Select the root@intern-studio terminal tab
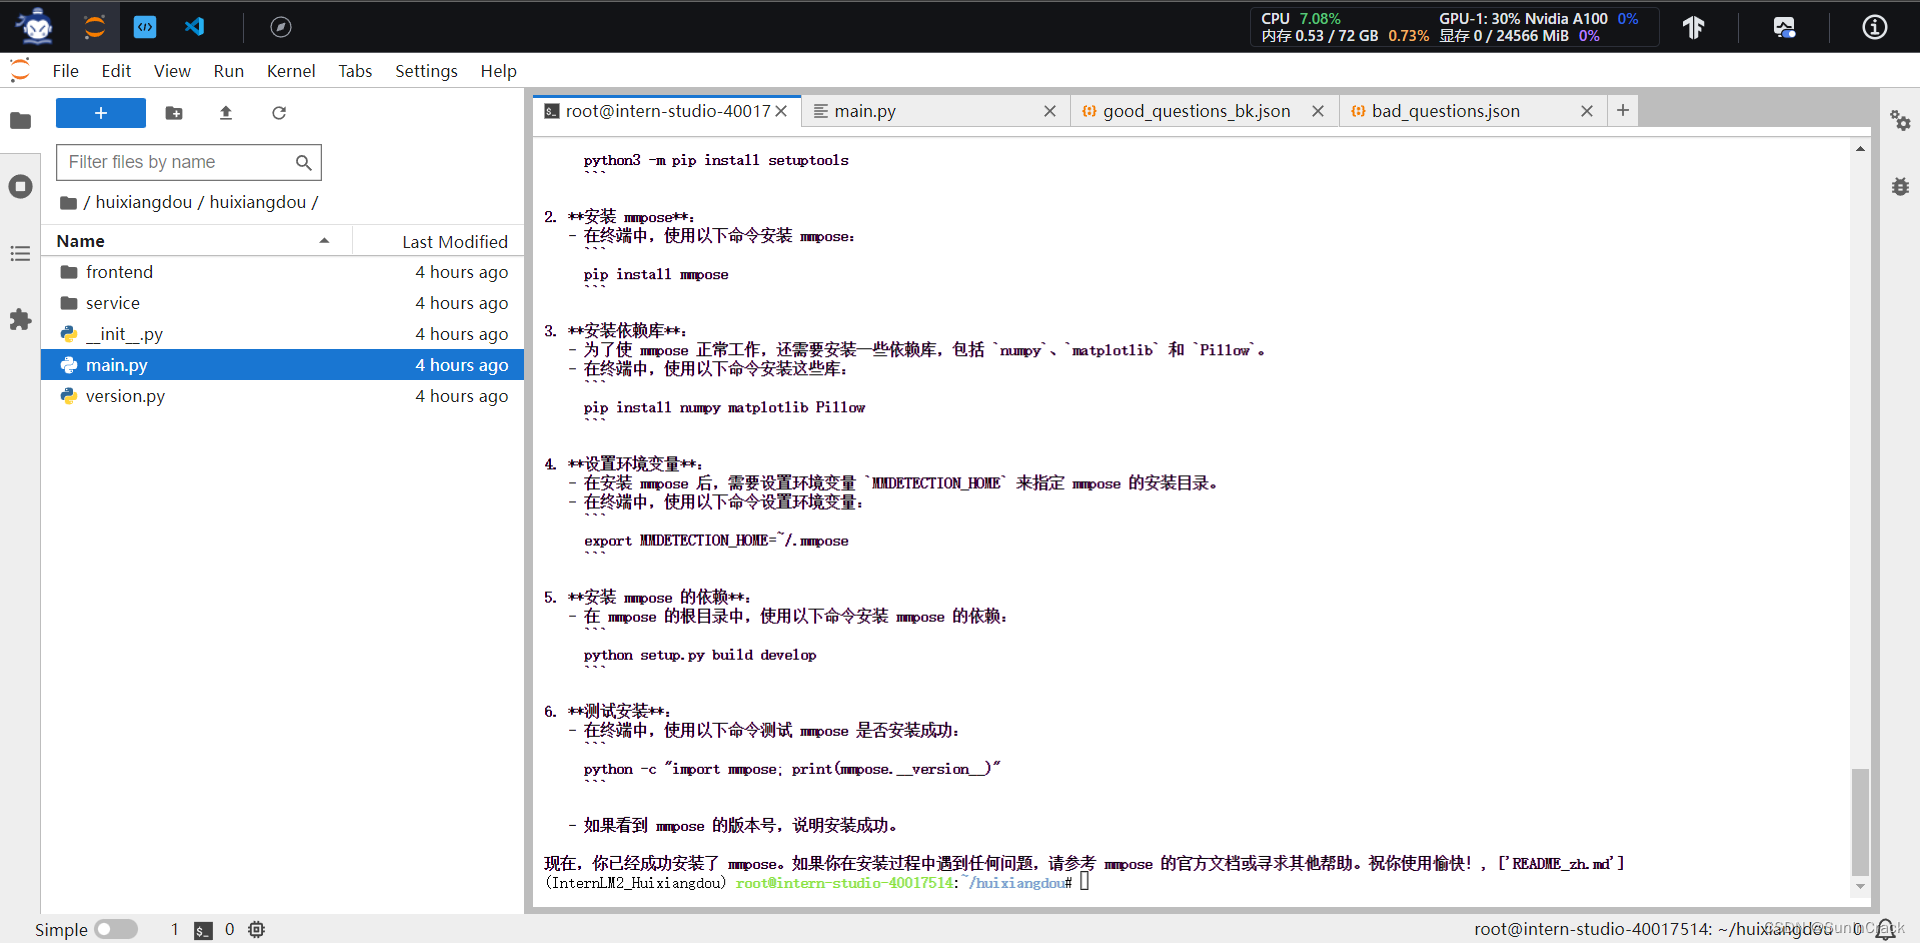Screen dimensions: 1920x943 (667, 111)
